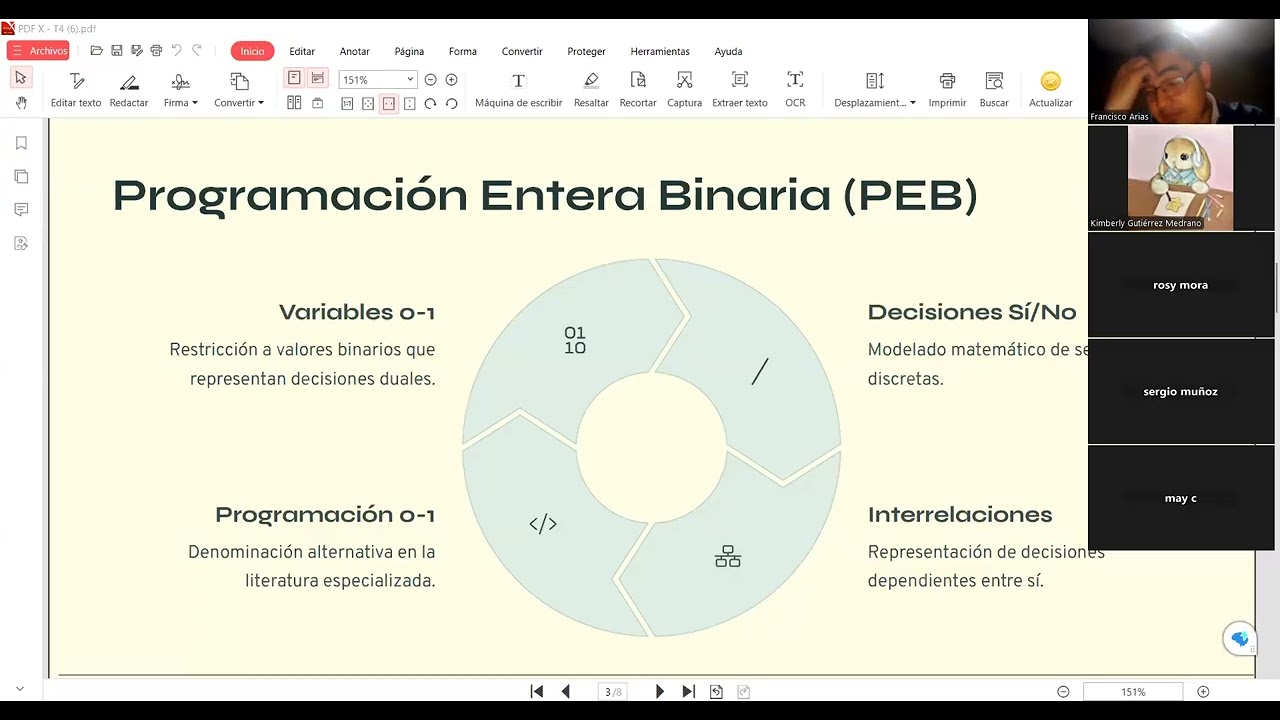1280x720 pixels.
Task: Click status bar zoom in plus
Action: 1203,691
